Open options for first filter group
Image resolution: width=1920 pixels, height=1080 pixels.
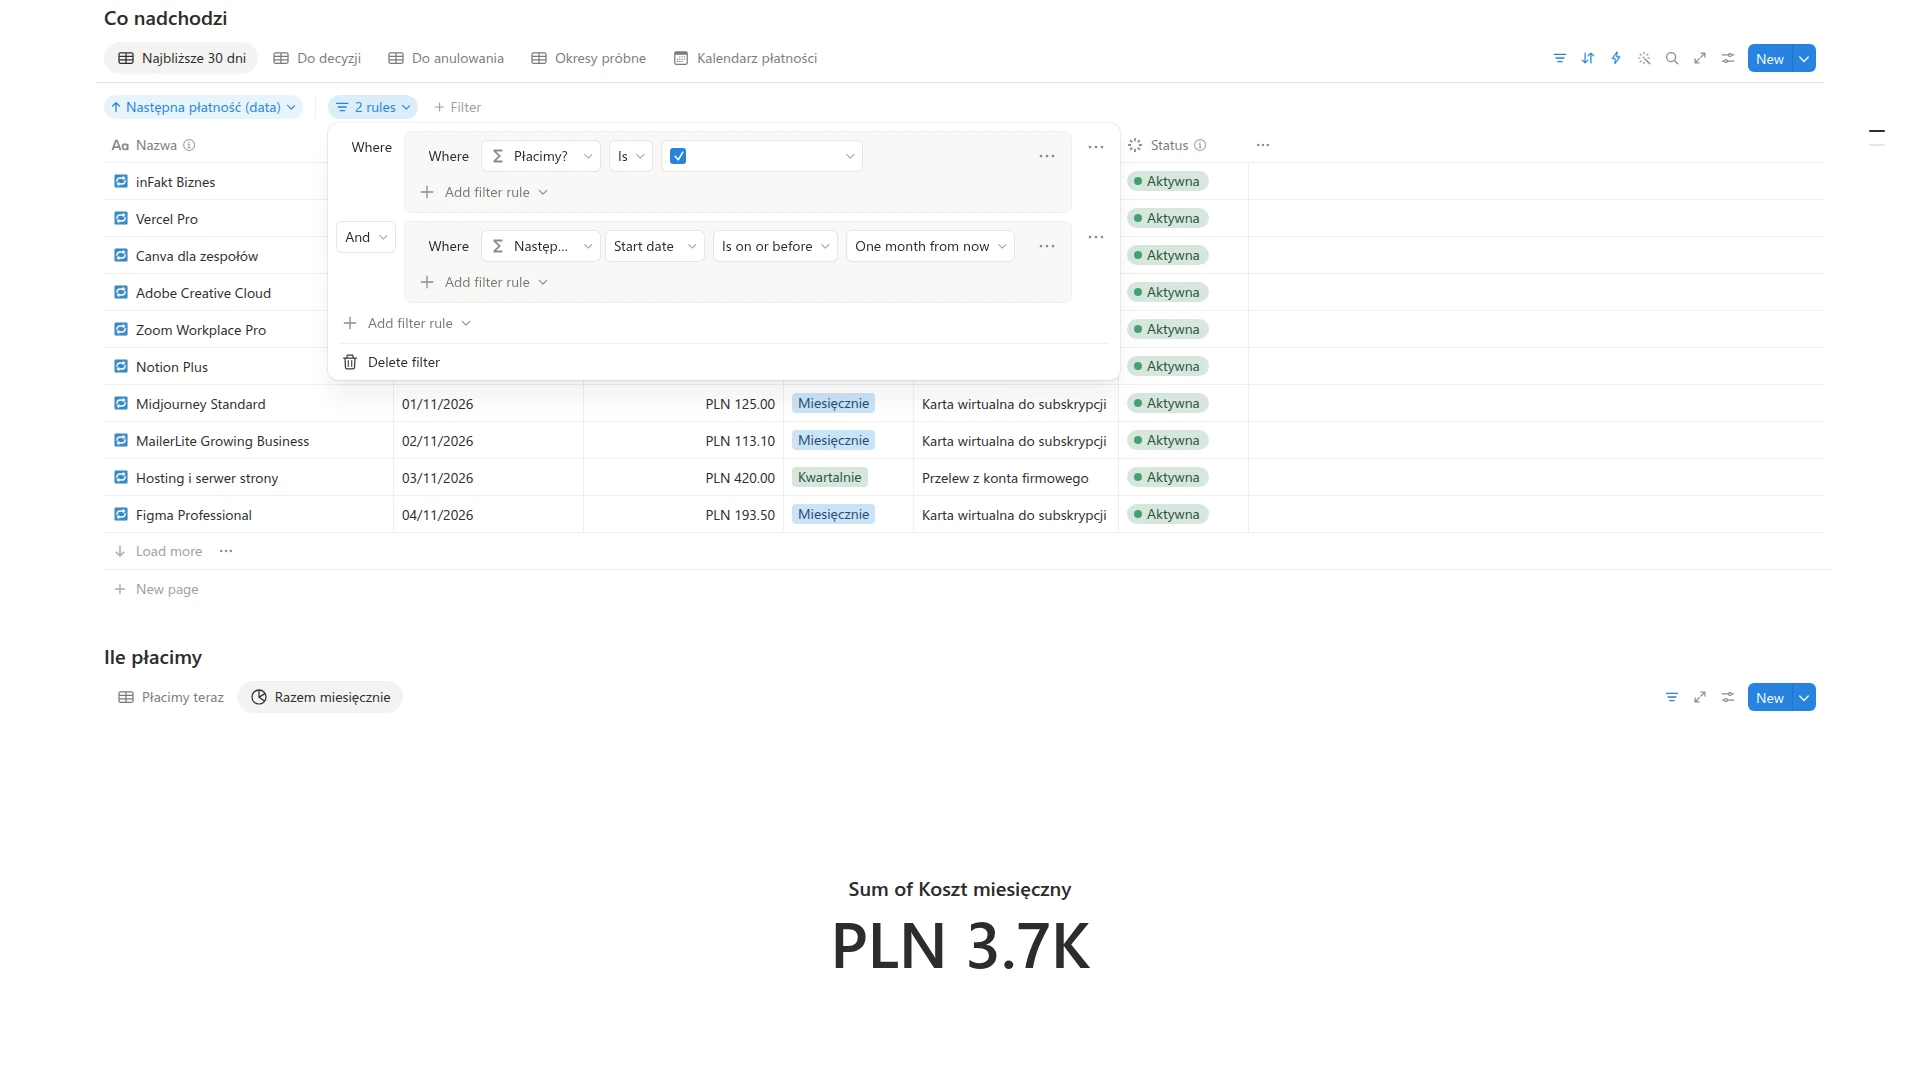(x=1096, y=147)
